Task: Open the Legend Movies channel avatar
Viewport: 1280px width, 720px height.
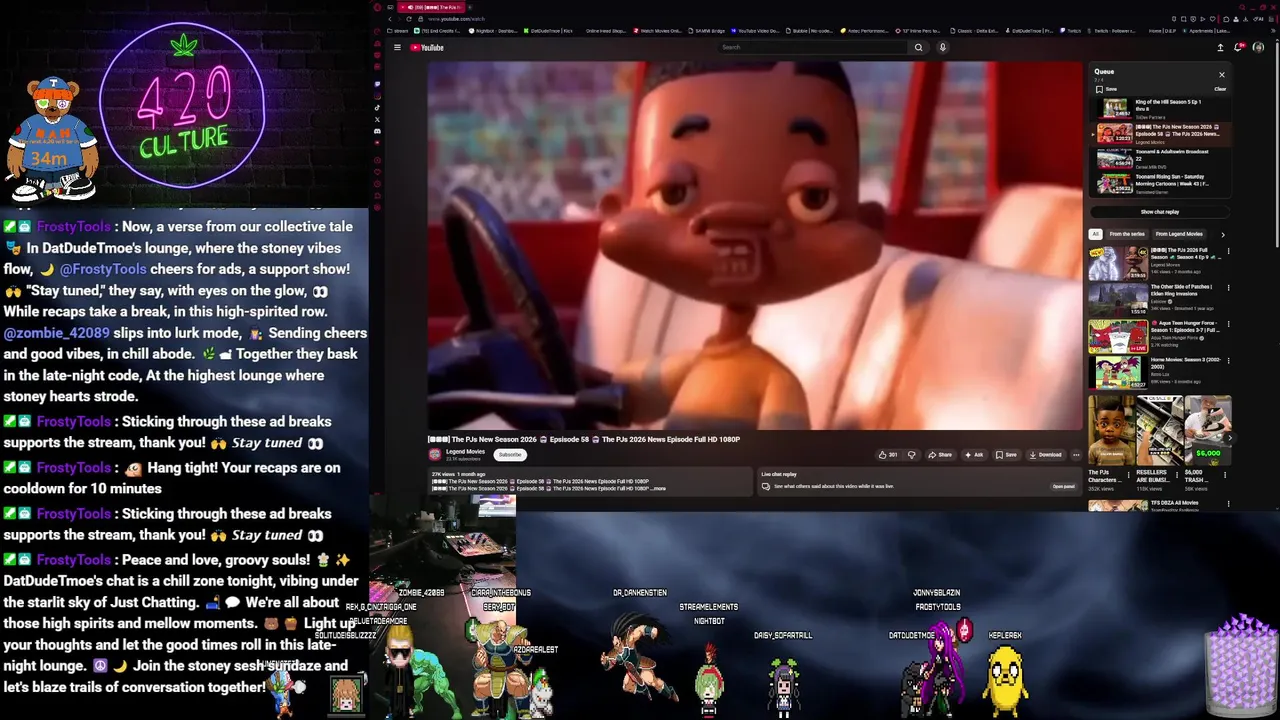Action: pos(435,454)
